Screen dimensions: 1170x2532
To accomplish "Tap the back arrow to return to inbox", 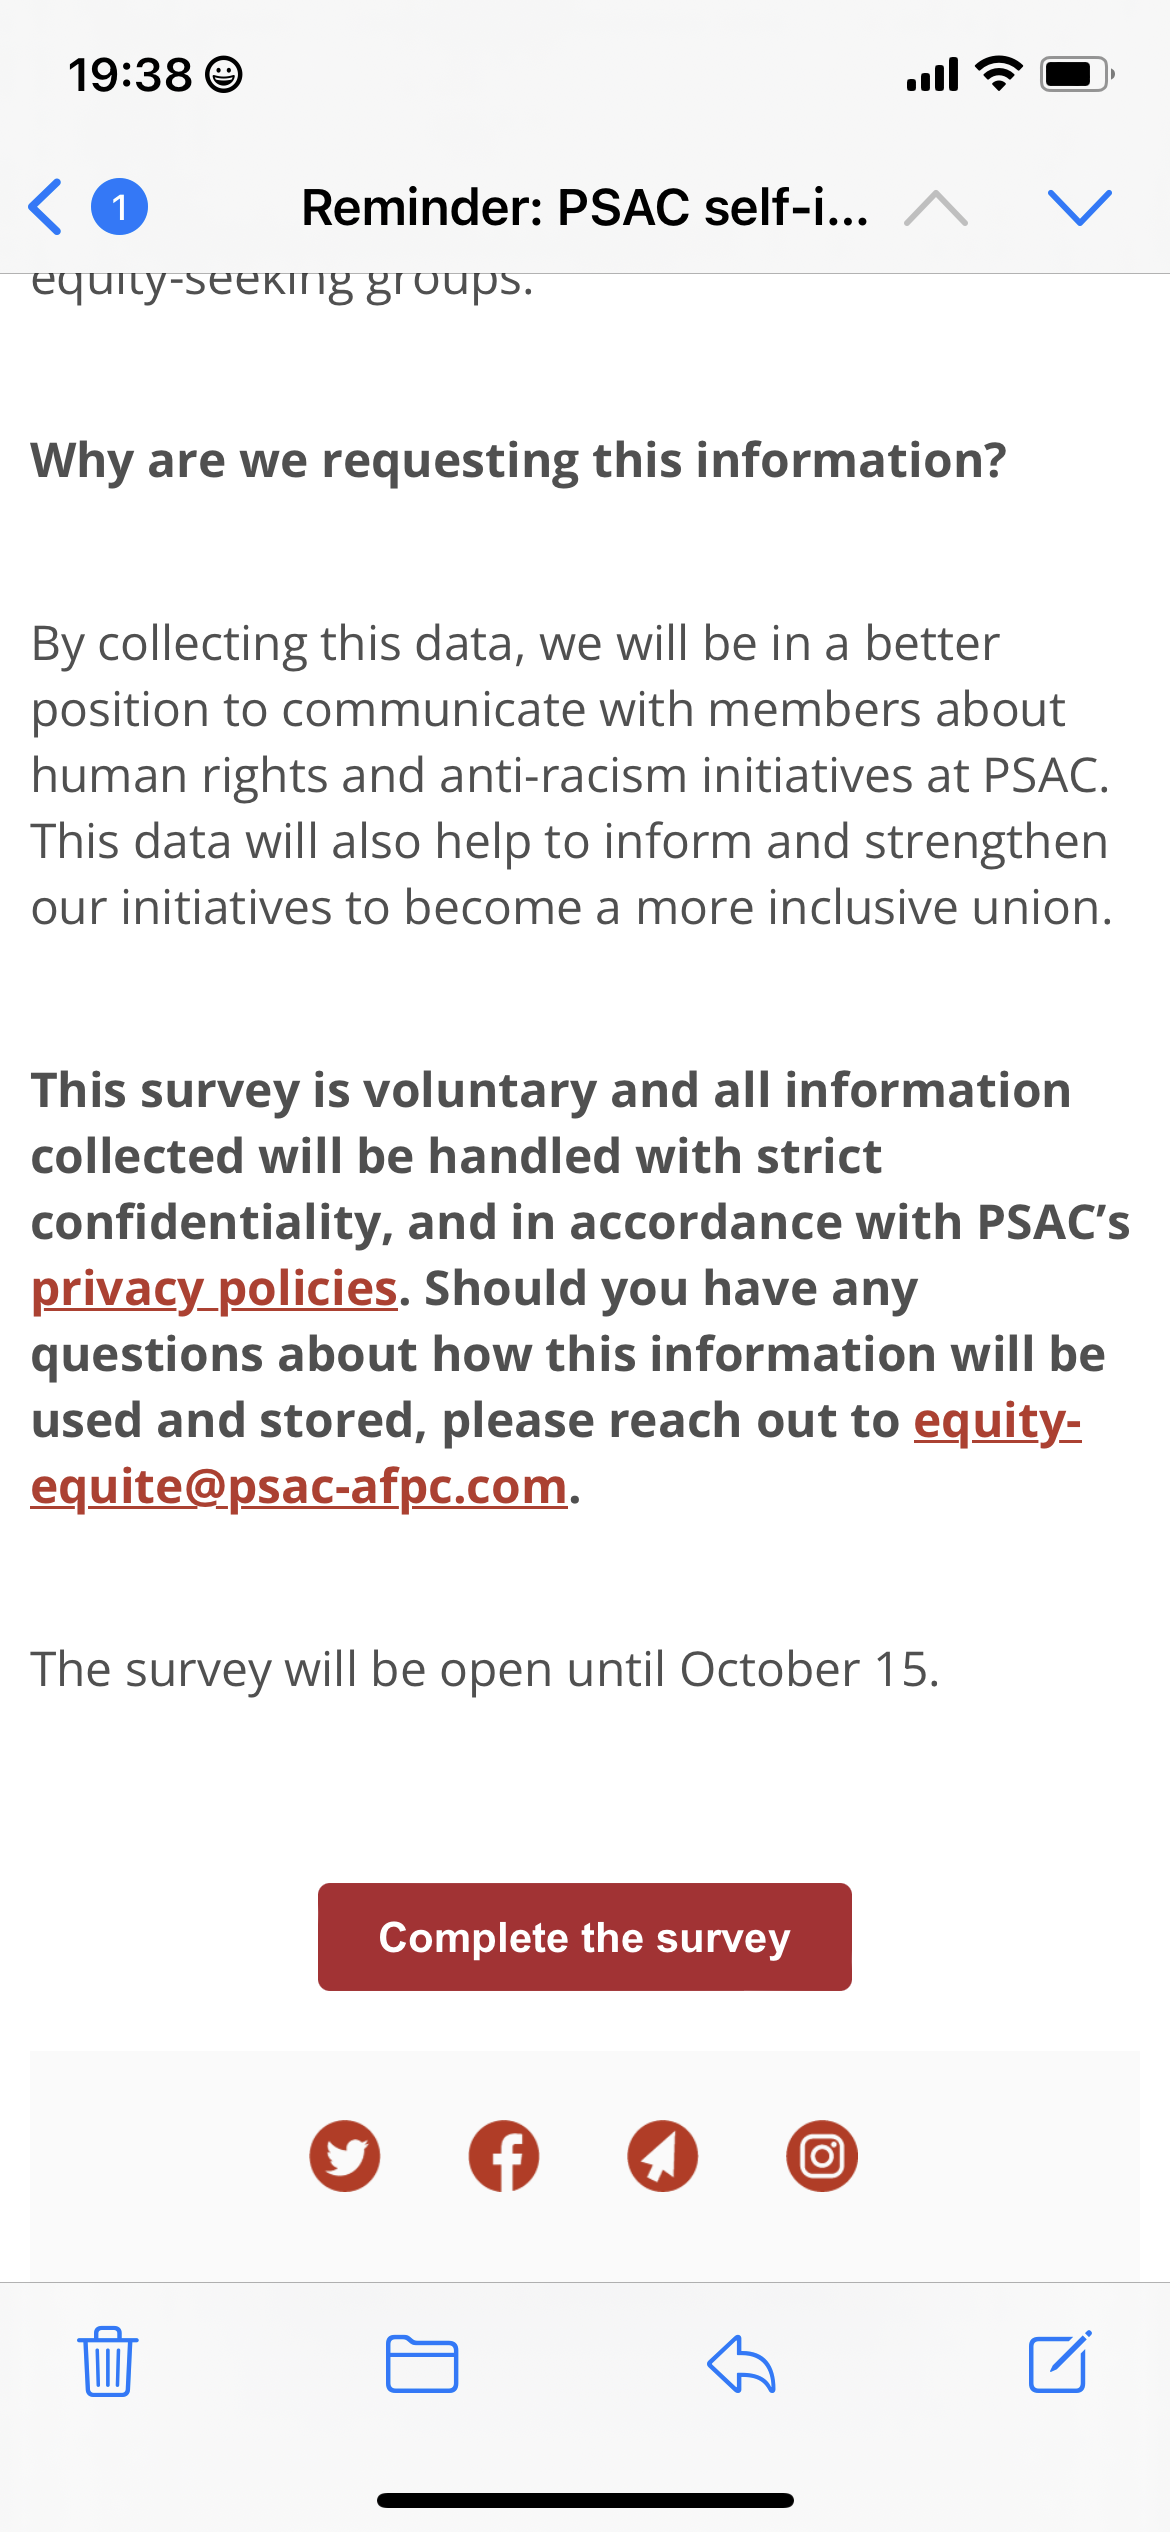I will pyautogui.click(x=45, y=207).
